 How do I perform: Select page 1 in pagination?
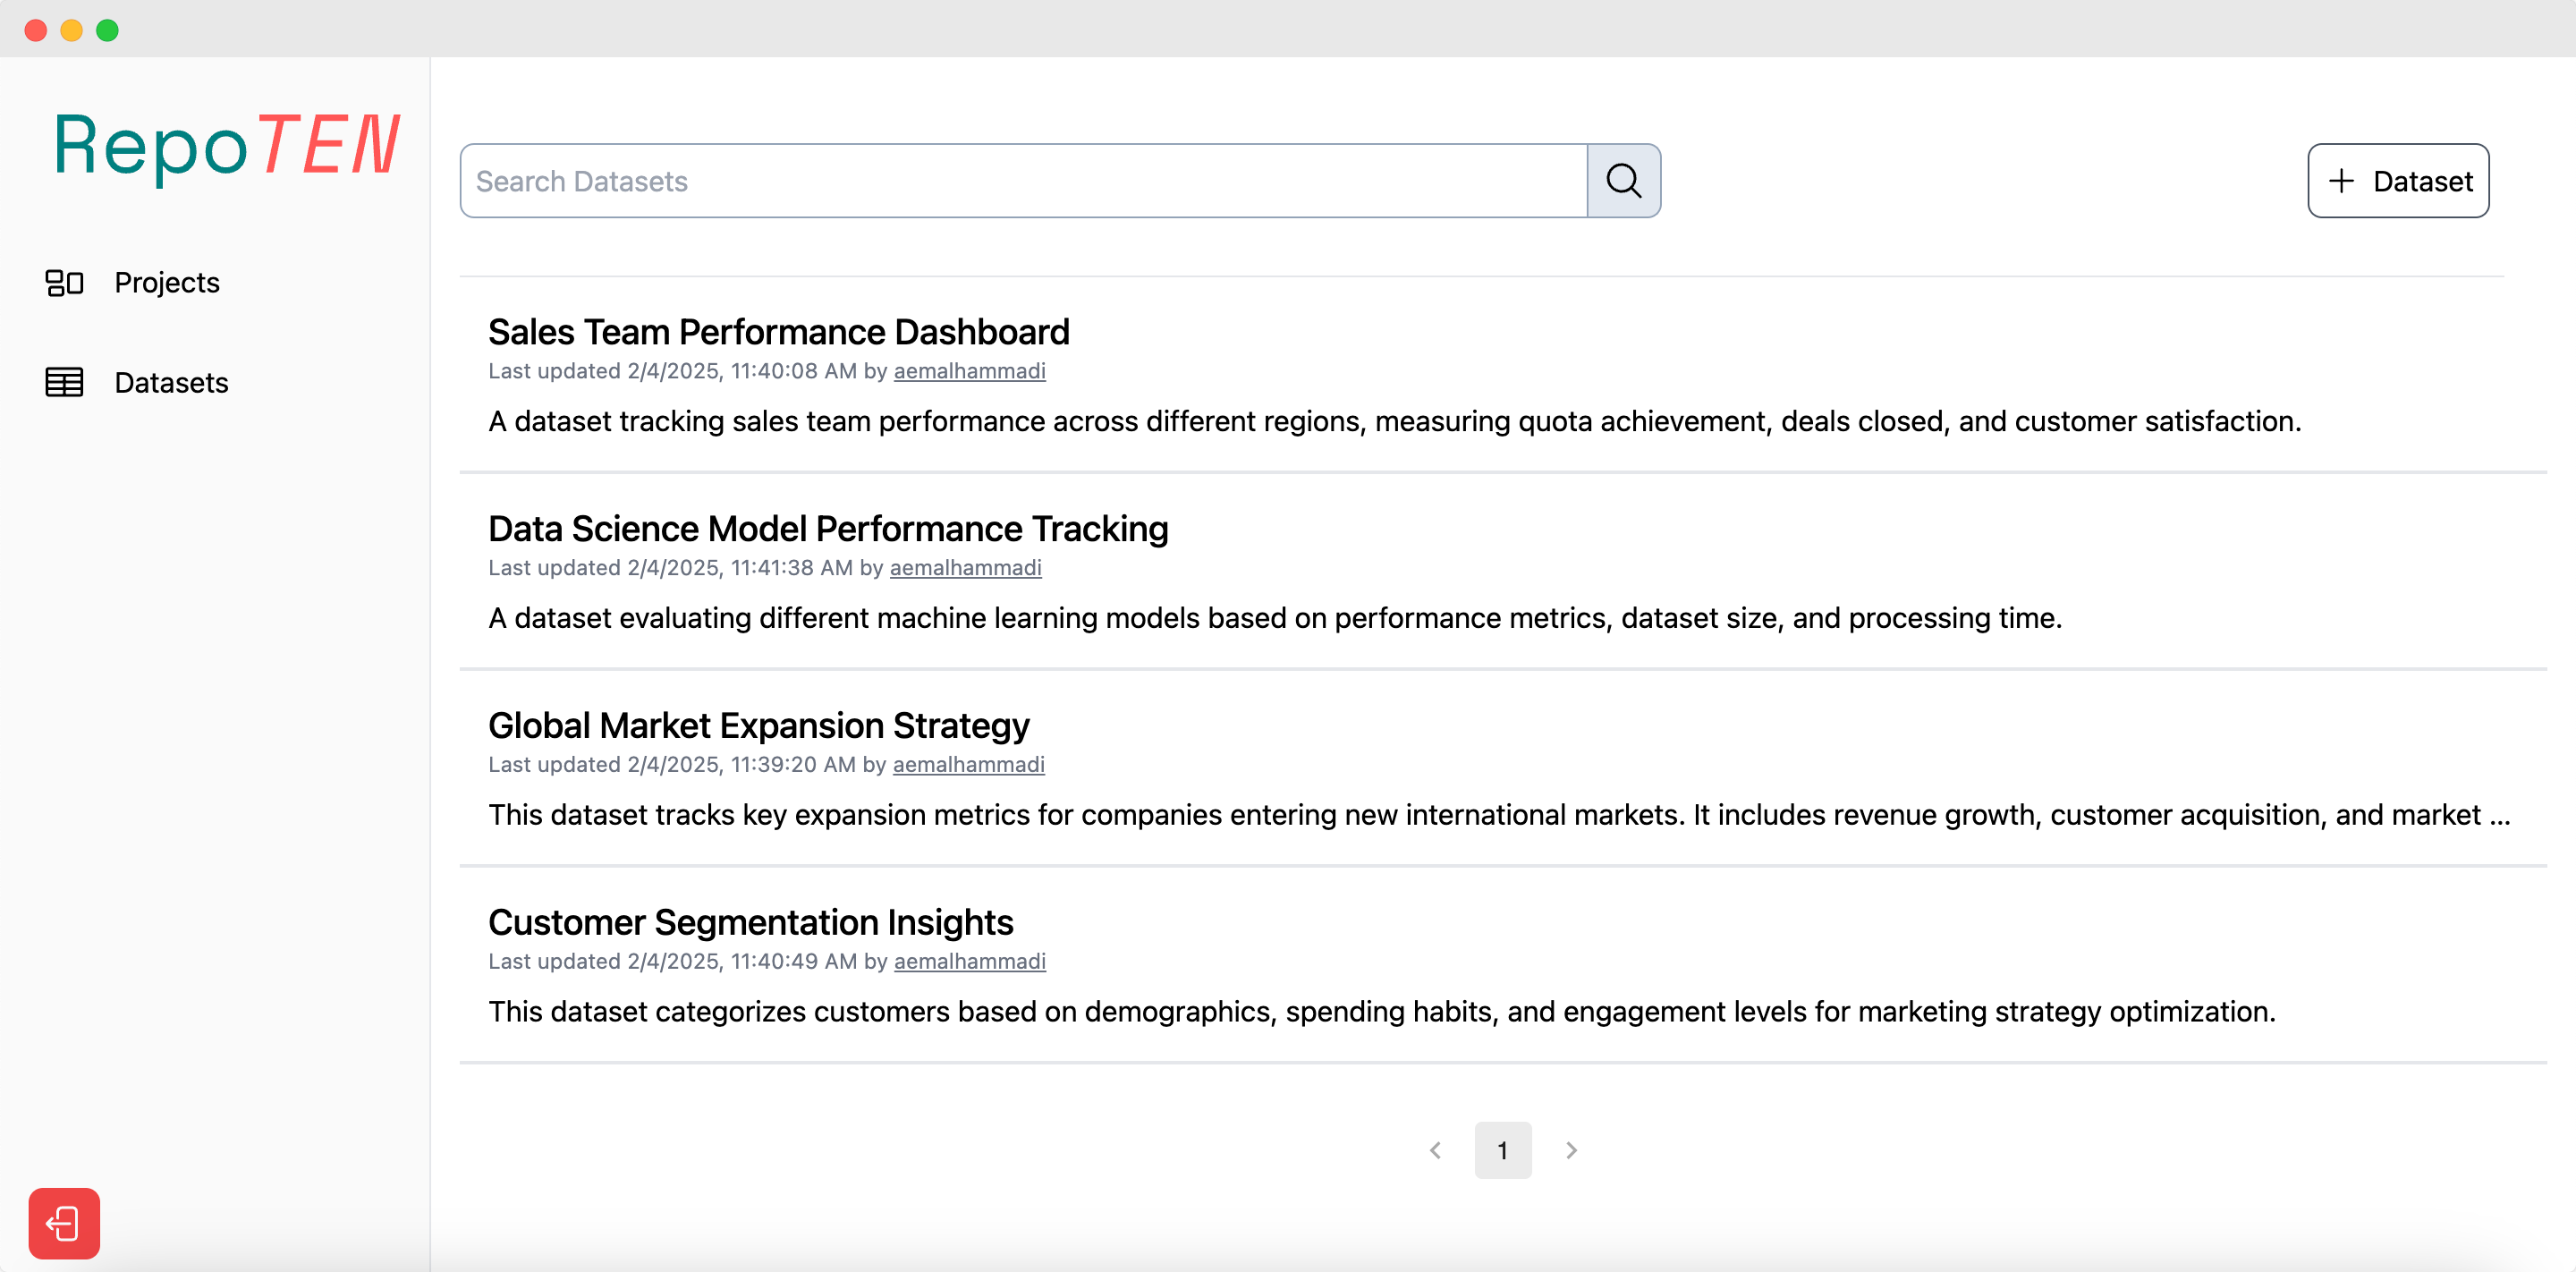1502,1150
